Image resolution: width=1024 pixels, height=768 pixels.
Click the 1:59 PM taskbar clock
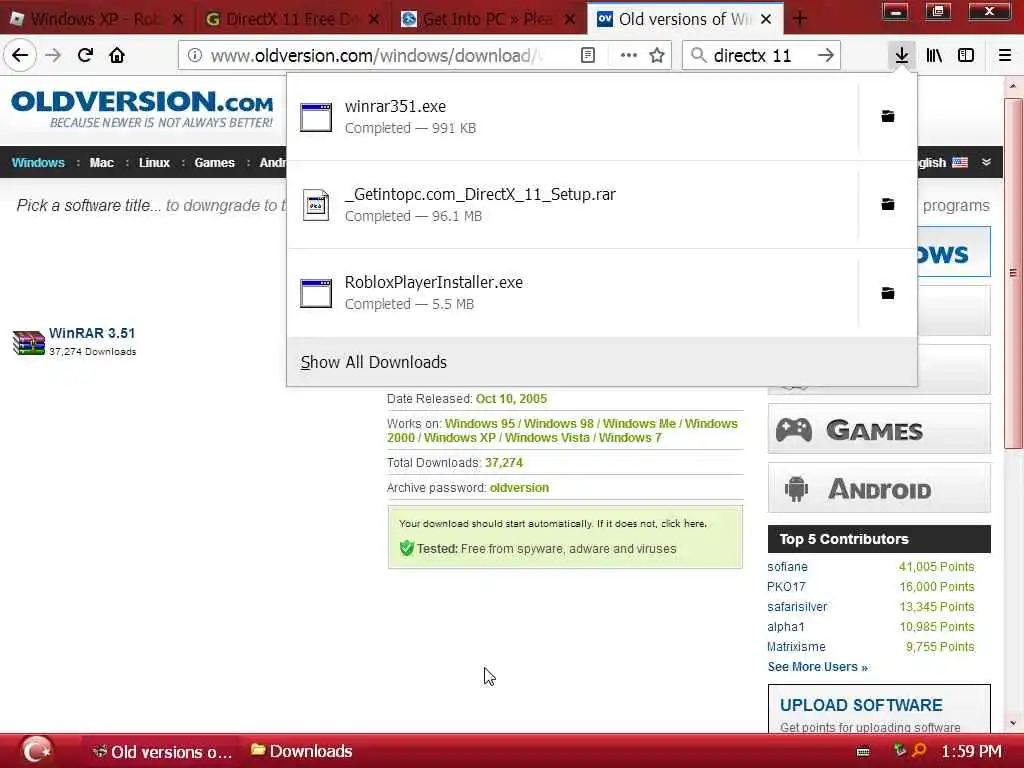tap(971, 752)
